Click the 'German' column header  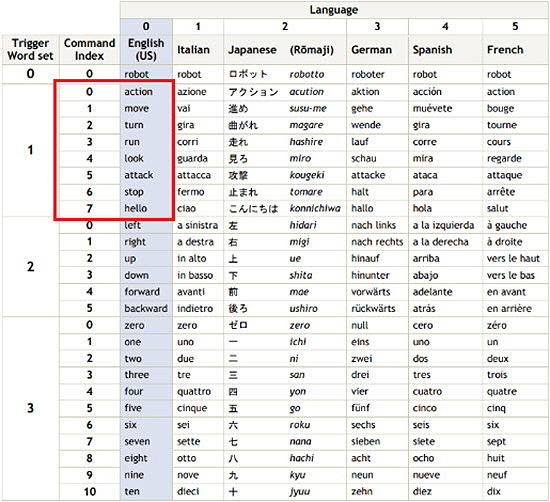(x=371, y=50)
